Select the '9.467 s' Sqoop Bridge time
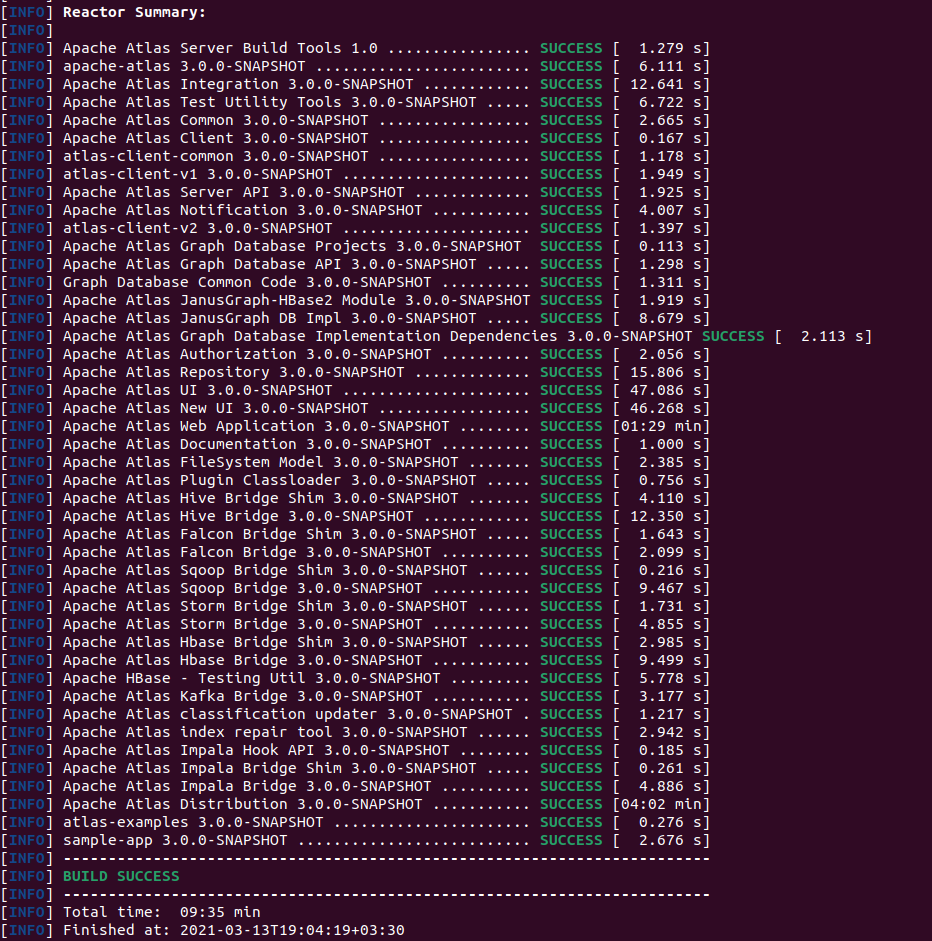The width and height of the screenshot is (932, 941). [670, 588]
